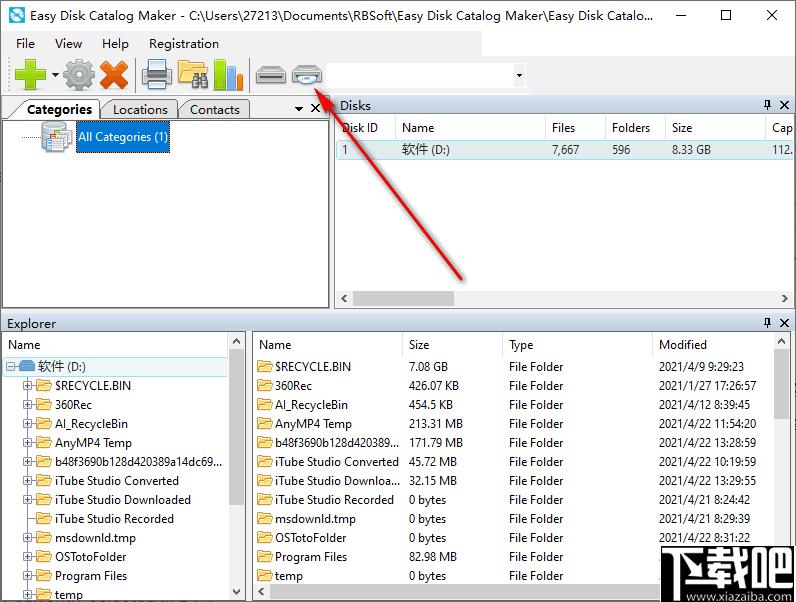Open settings via the gear toolbar icon

[x=79, y=75]
